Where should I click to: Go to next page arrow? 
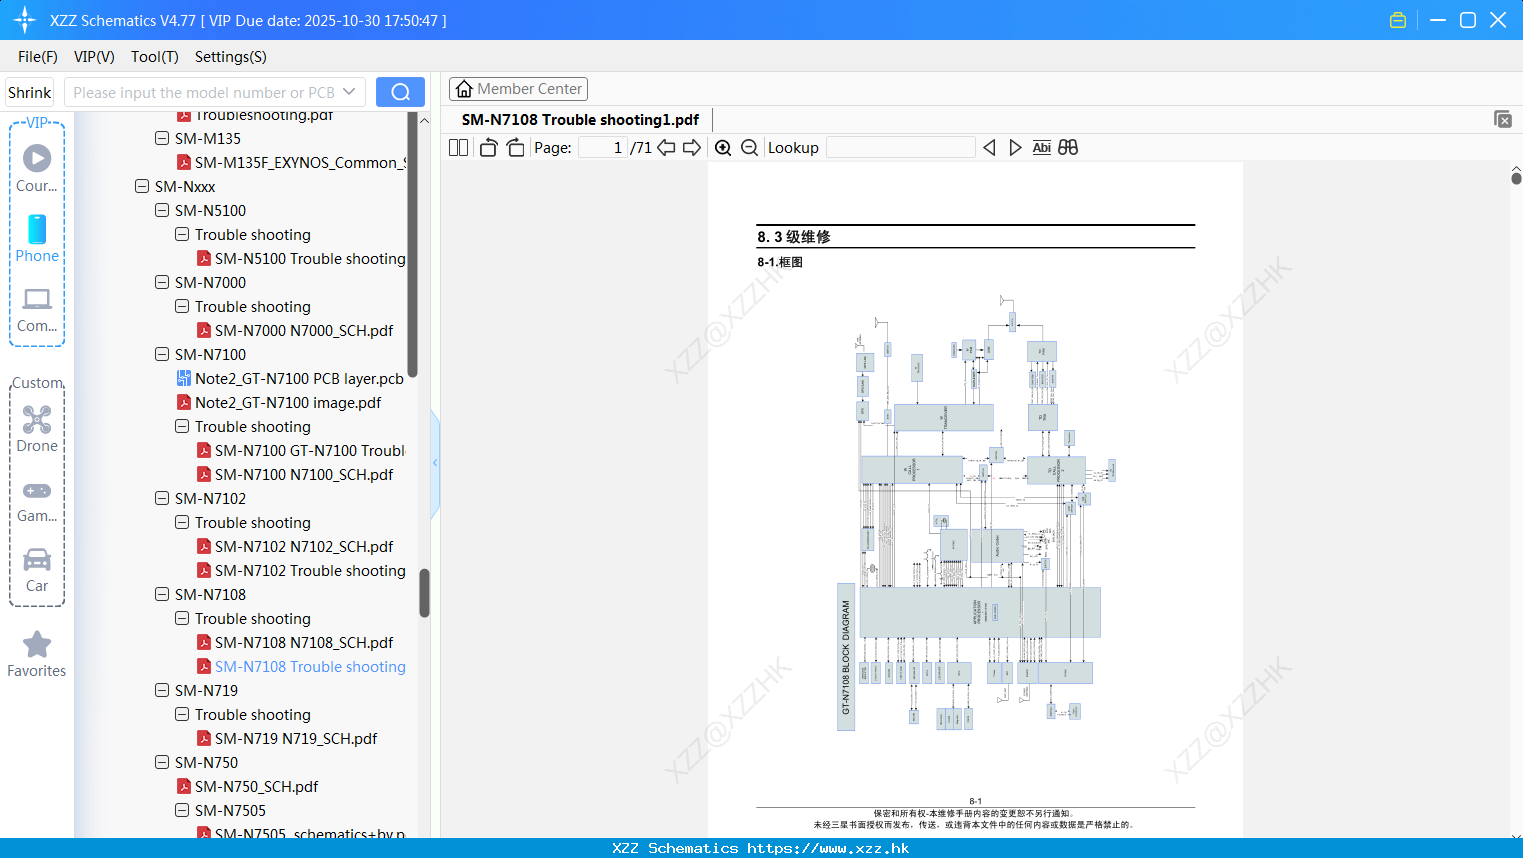692,148
